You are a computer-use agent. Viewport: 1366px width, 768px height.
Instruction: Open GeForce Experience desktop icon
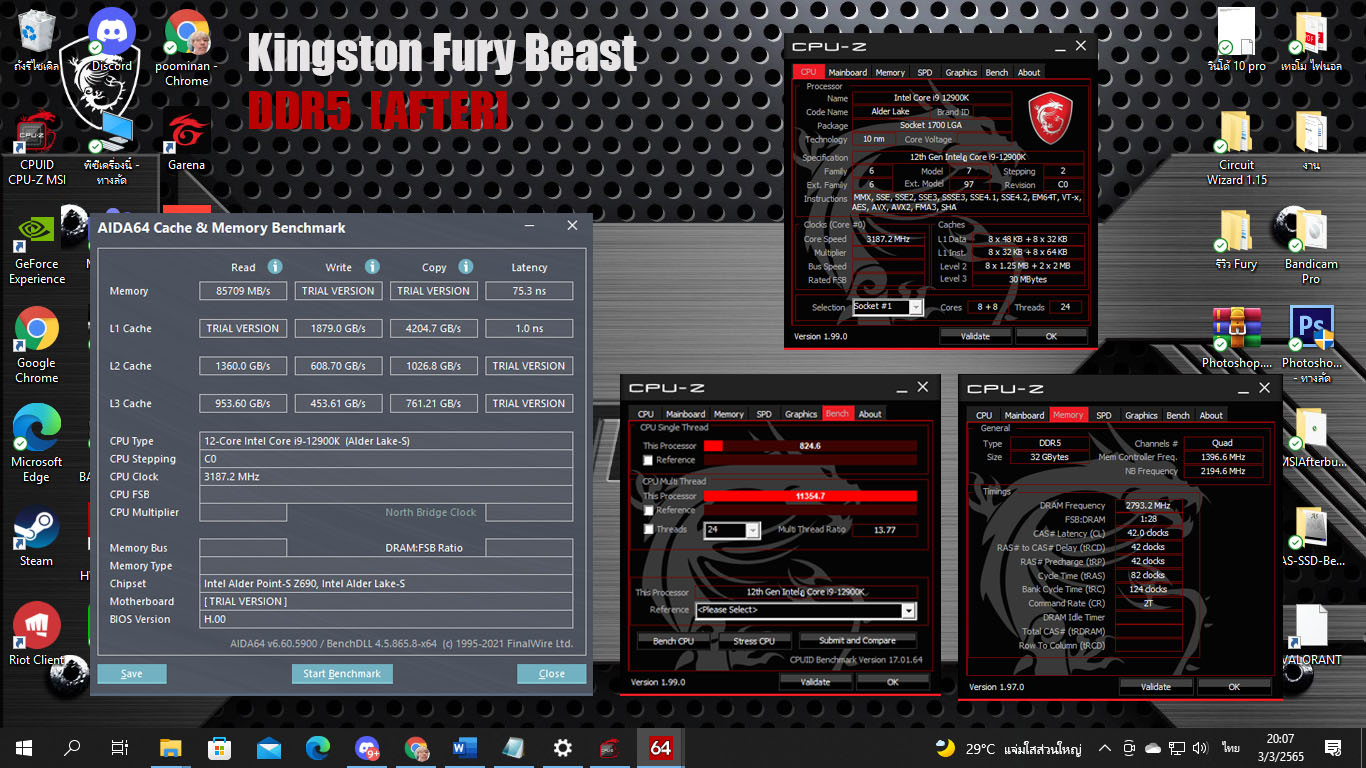click(37, 232)
